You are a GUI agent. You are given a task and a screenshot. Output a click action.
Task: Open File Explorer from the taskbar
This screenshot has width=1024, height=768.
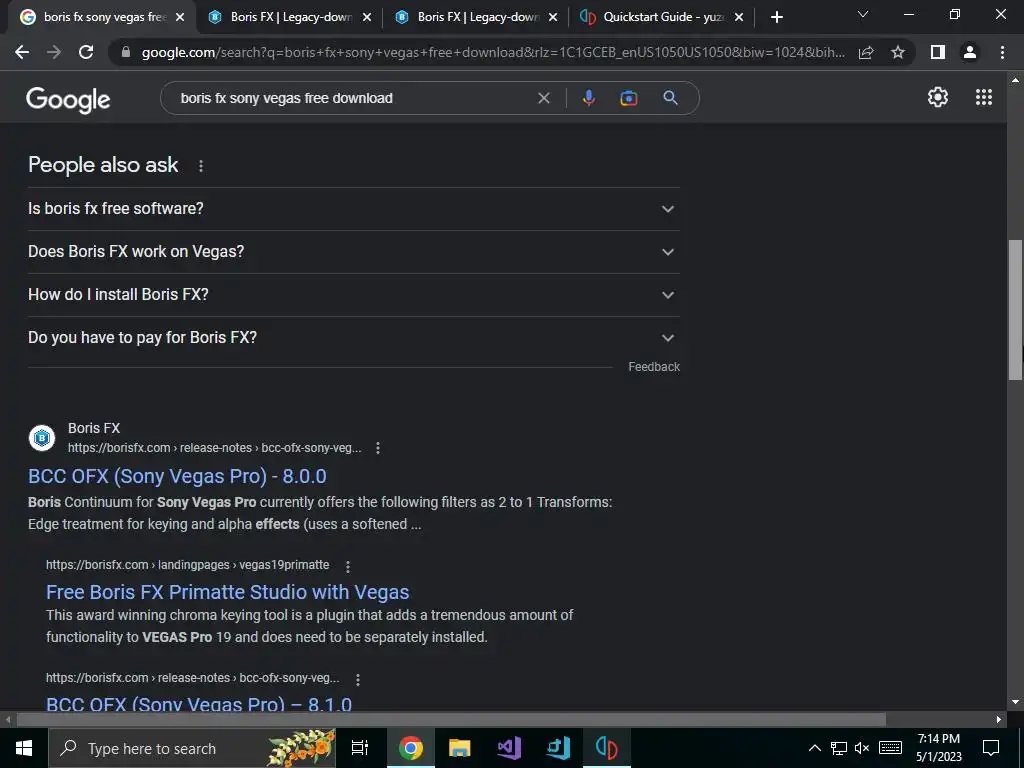(x=460, y=748)
